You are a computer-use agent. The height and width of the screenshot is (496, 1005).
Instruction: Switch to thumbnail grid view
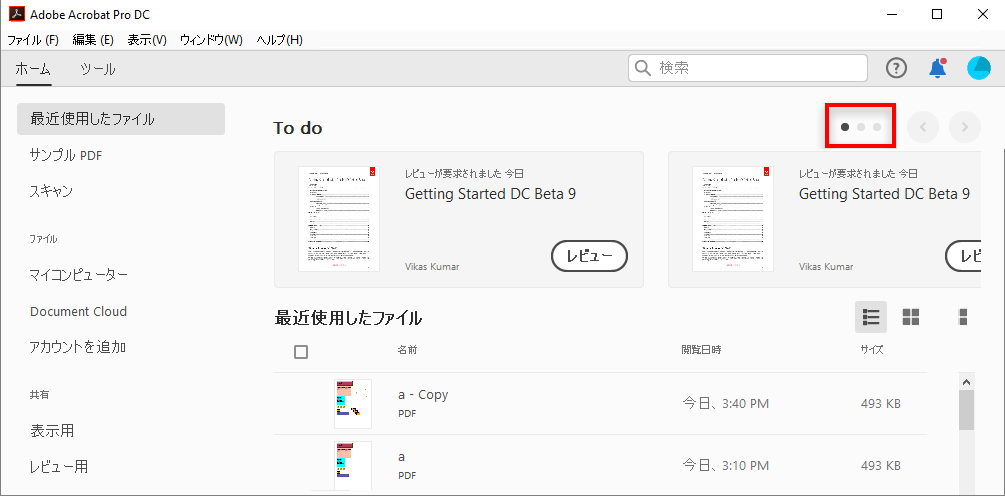(911, 317)
